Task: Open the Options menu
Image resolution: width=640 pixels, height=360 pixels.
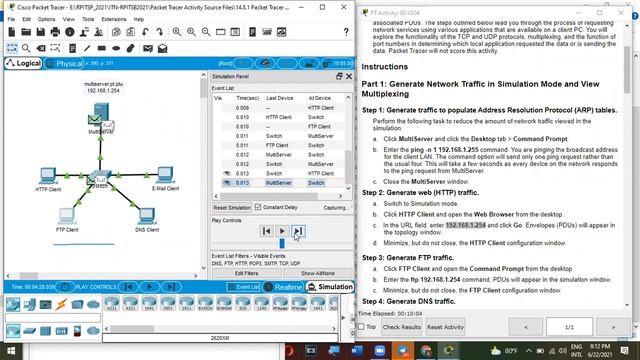Action: [46, 19]
